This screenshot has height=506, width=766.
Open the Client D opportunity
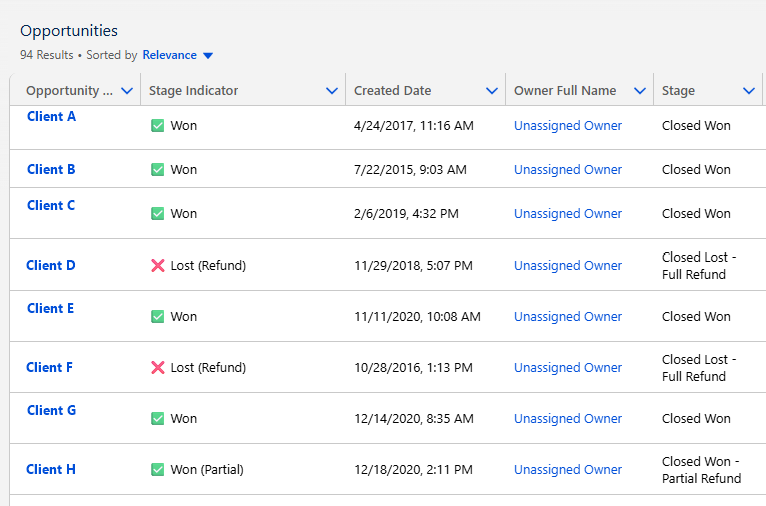pyautogui.click(x=51, y=266)
